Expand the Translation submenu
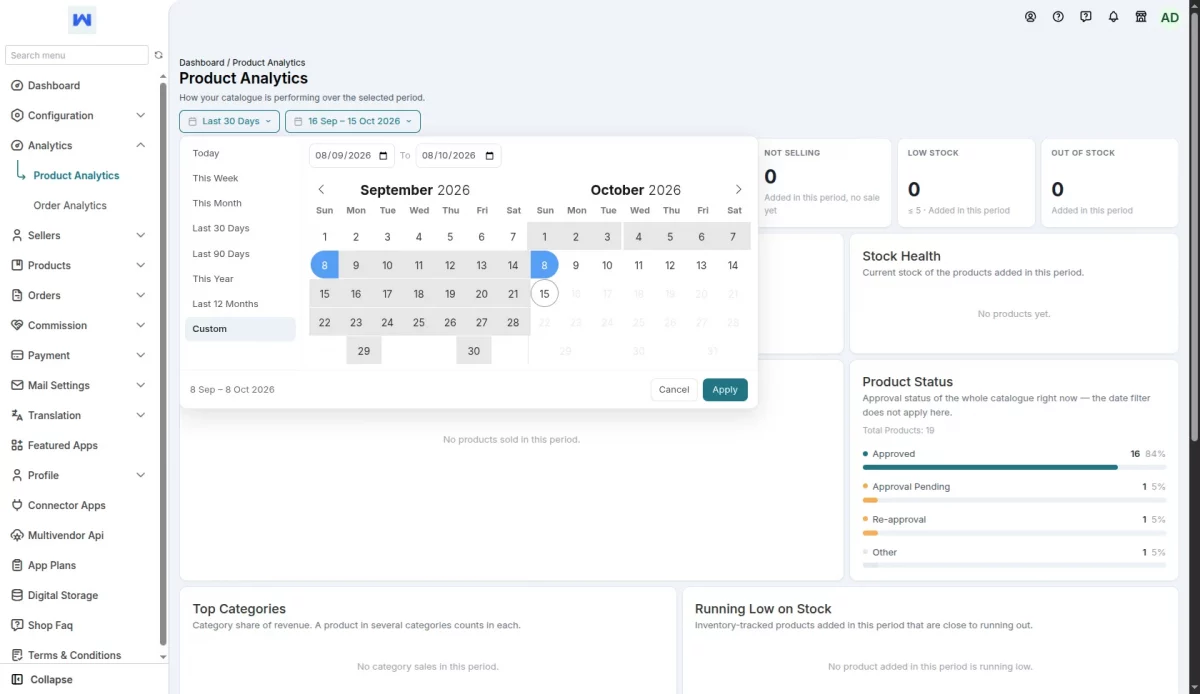Screen dimensions: 1200x694 [140, 416]
